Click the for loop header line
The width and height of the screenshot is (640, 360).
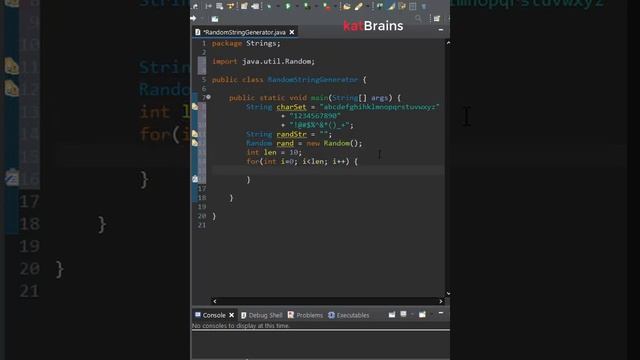(302, 161)
